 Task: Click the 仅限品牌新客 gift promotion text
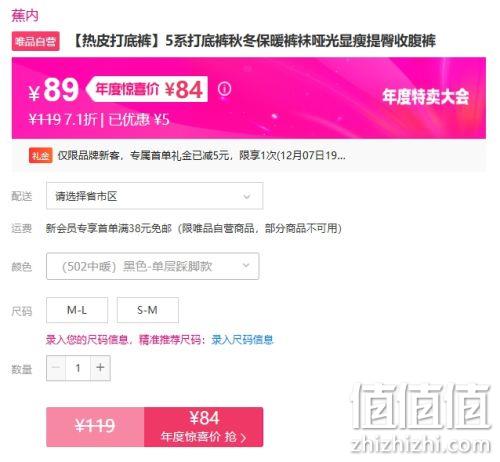point(201,155)
